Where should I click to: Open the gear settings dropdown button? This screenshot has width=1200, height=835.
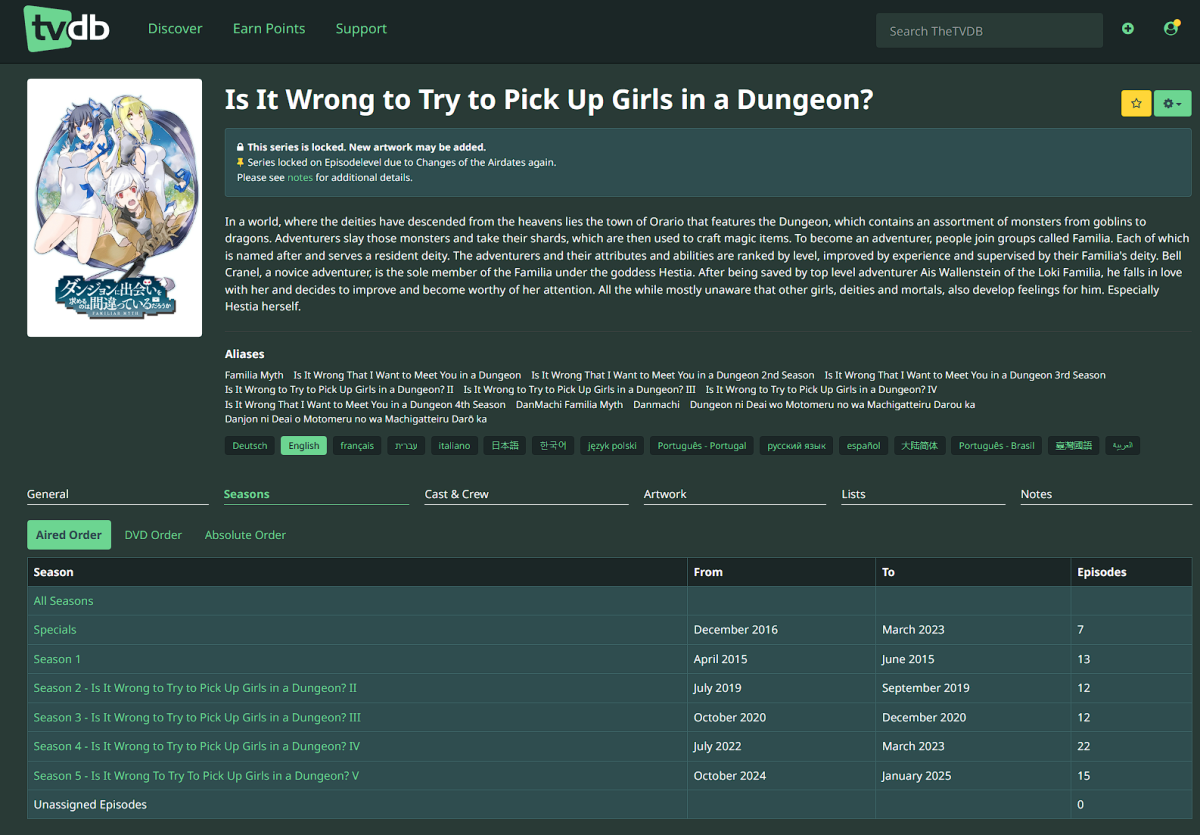point(1168,103)
